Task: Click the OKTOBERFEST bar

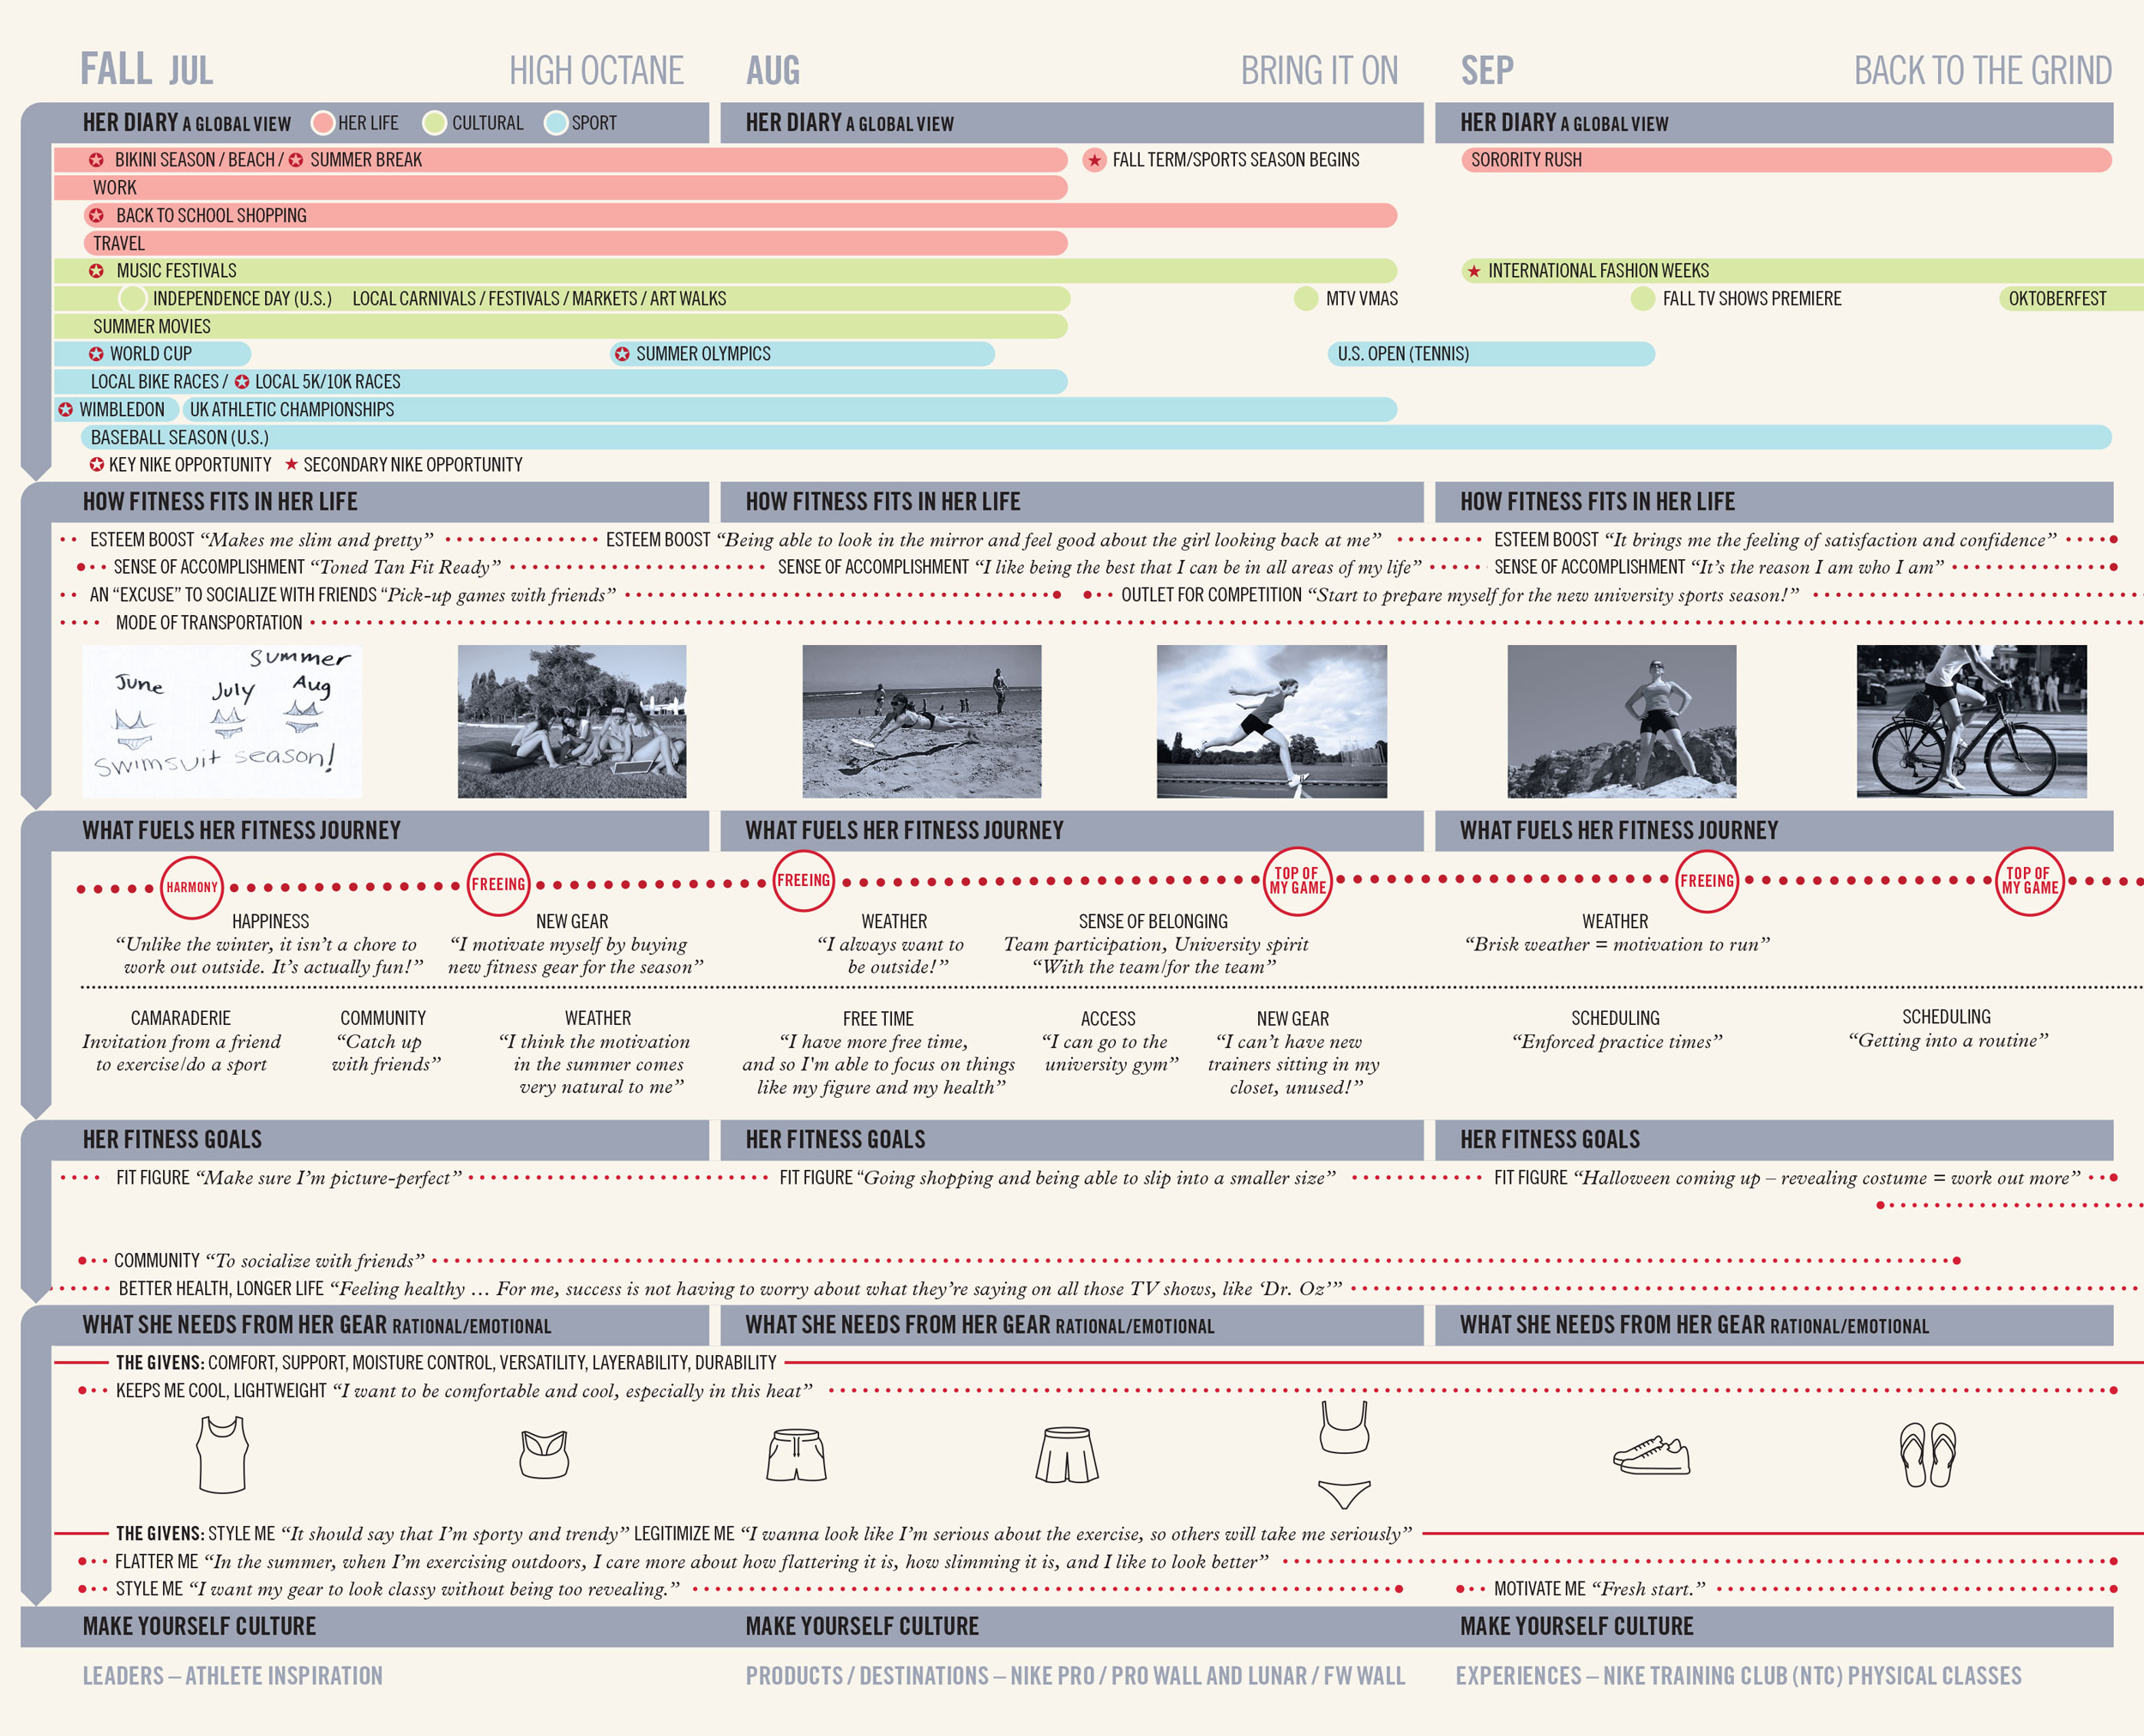Action: pyautogui.click(x=2071, y=298)
